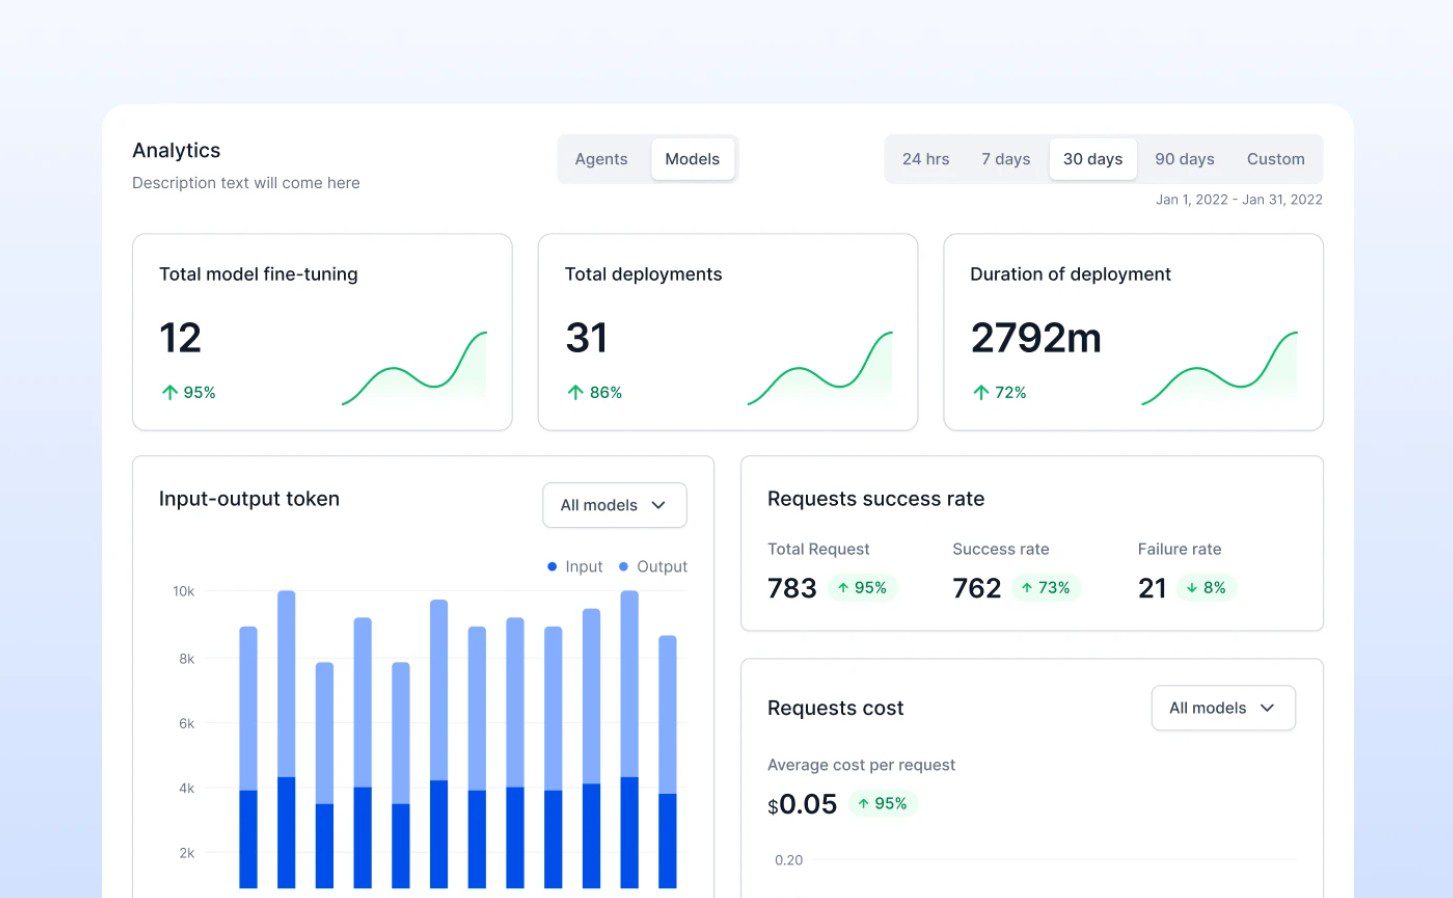Image resolution: width=1453 pixels, height=898 pixels.
Task: Click the green up arrow beside 95% fine-tuning
Action: 170,393
